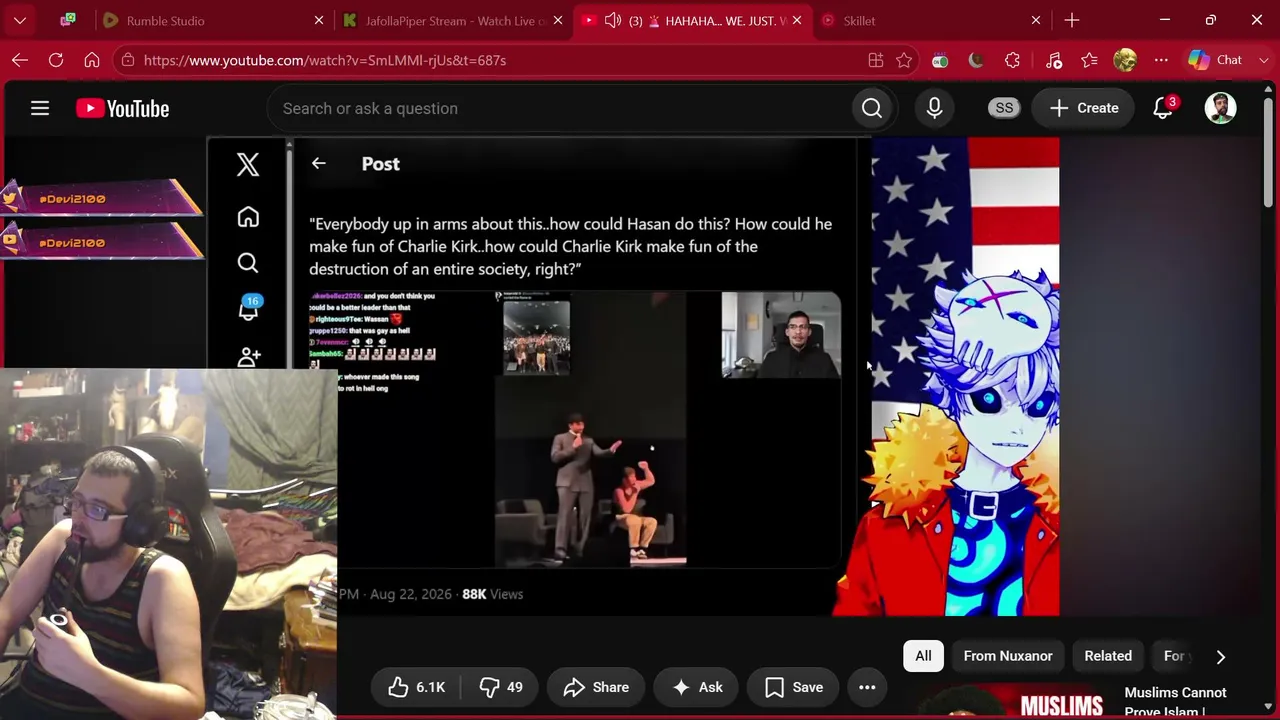
Task: Open the favorites list icon
Action: [x=1090, y=60]
